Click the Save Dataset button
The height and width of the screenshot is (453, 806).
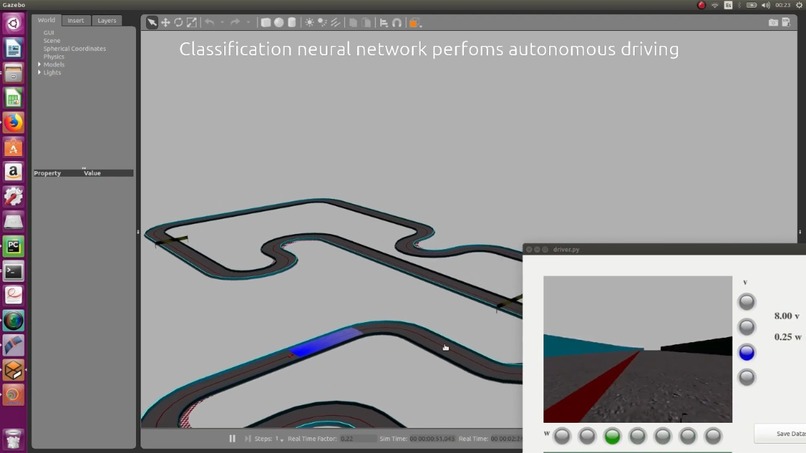(780, 433)
